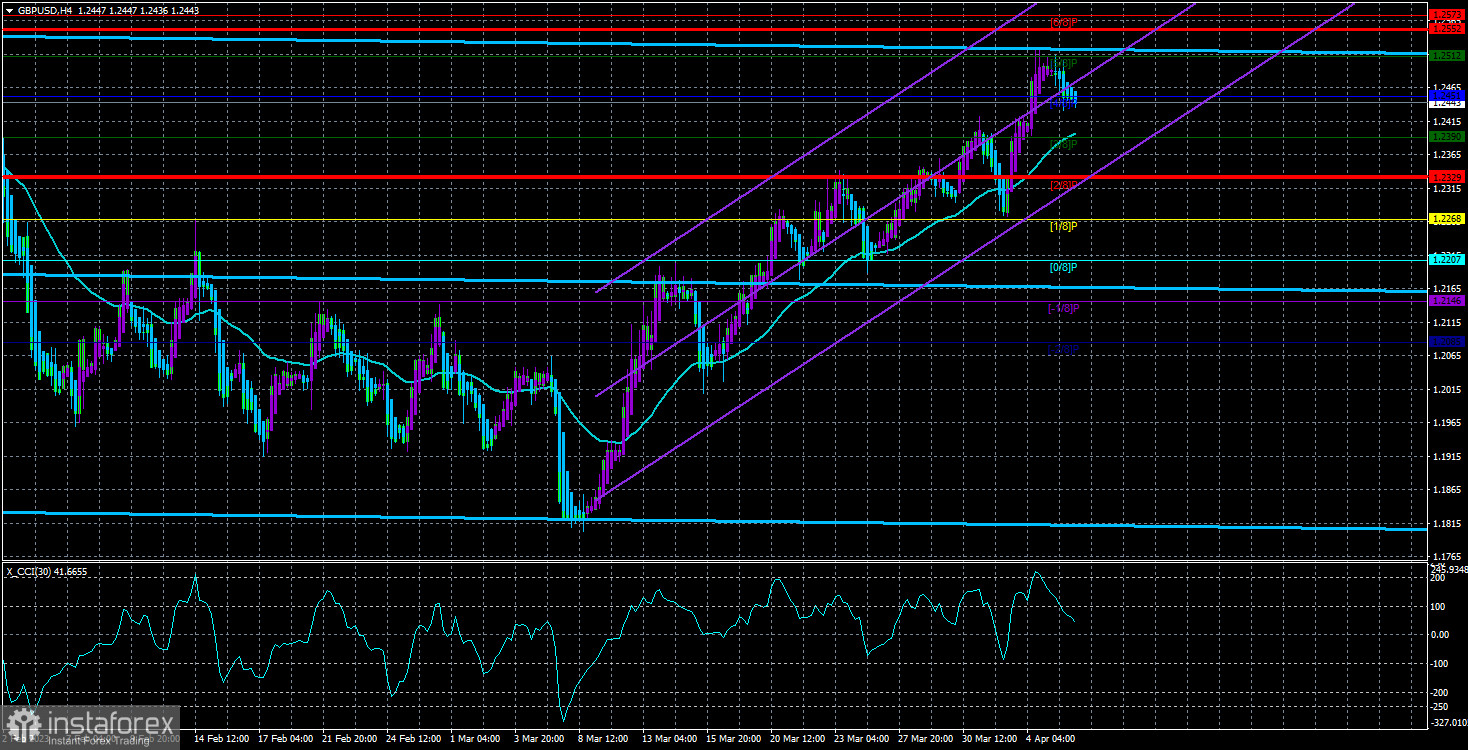Click the -100 CCI scale value
The width and height of the screenshot is (1468, 750).
point(1441,663)
